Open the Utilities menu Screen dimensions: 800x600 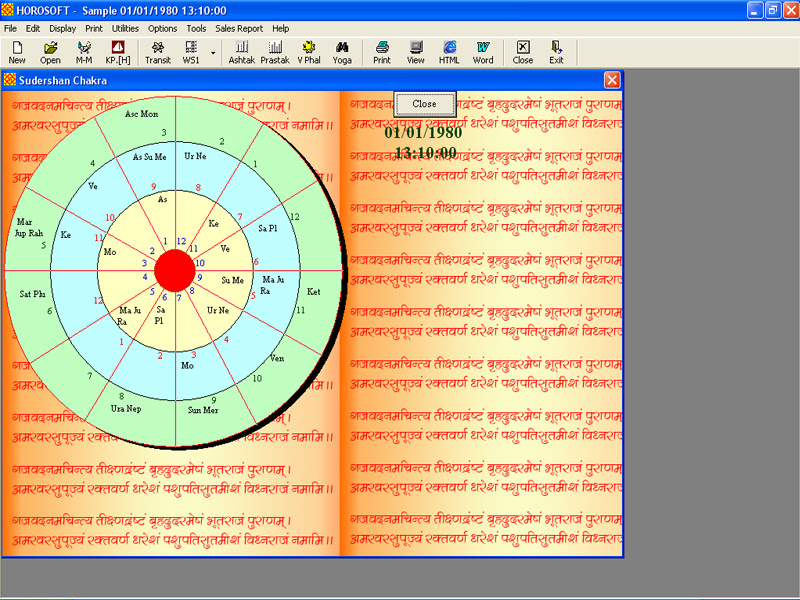point(124,28)
